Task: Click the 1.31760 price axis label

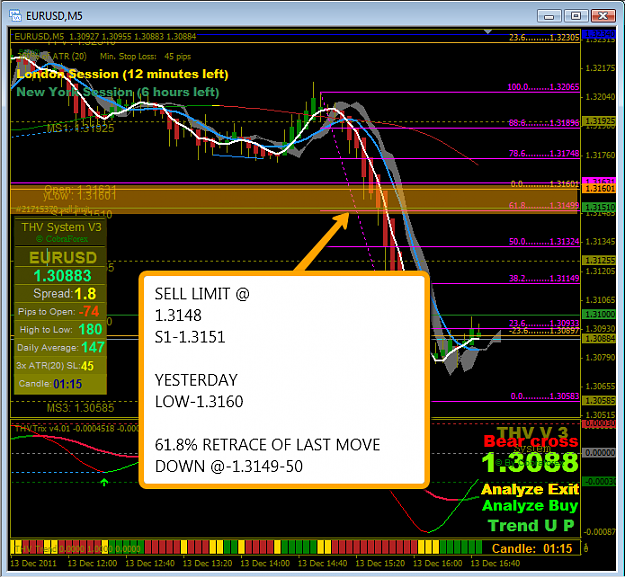Action: (600, 155)
